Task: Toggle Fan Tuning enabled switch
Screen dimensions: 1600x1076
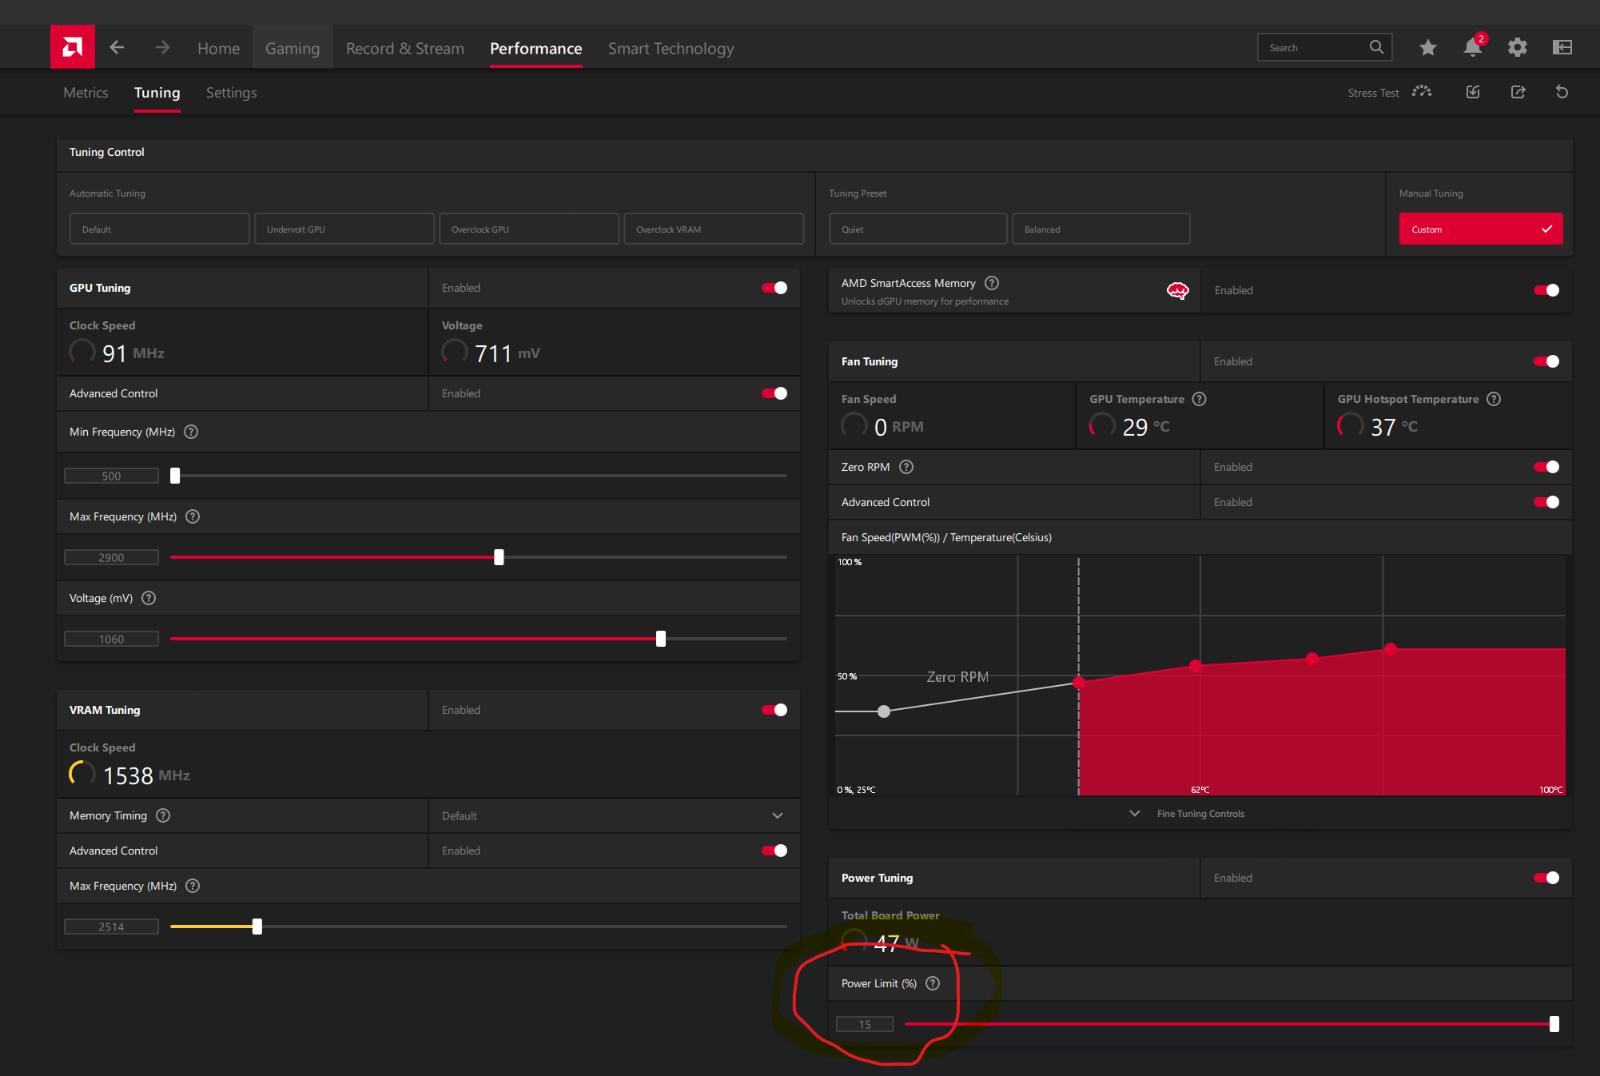Action: (x=1547, y=361)
